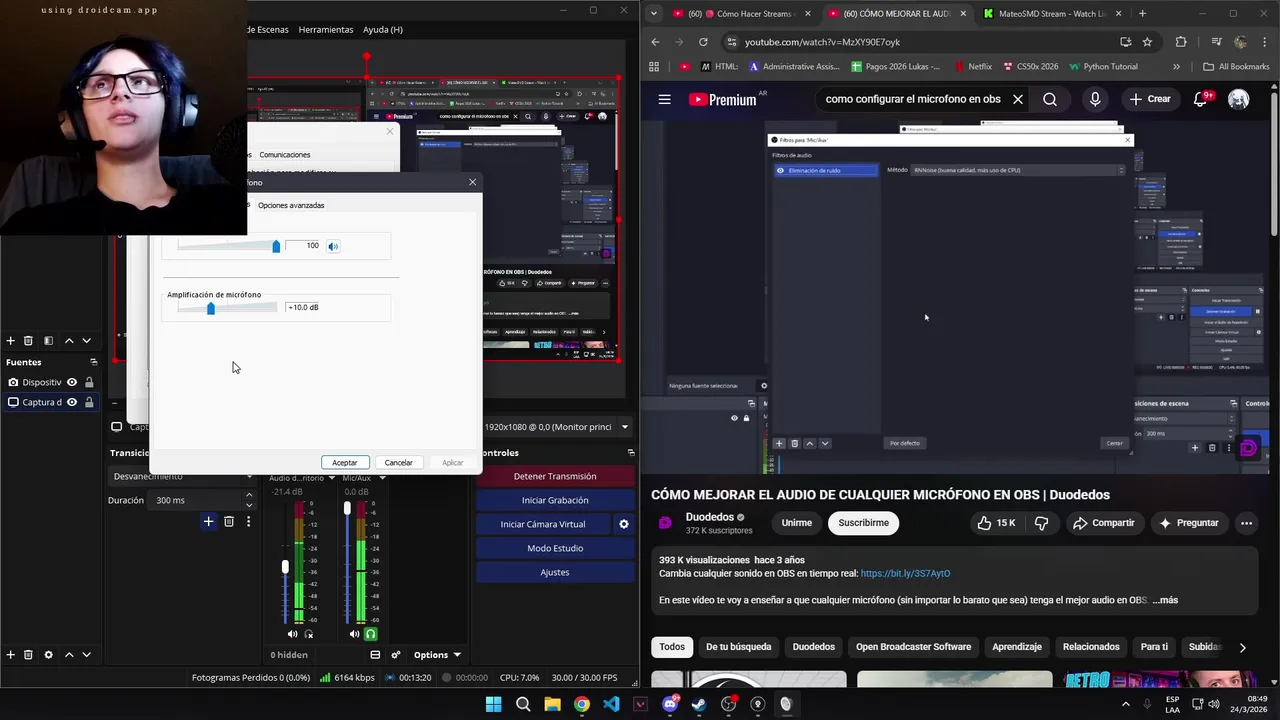Click Detener Transmisión

(555, 476)
